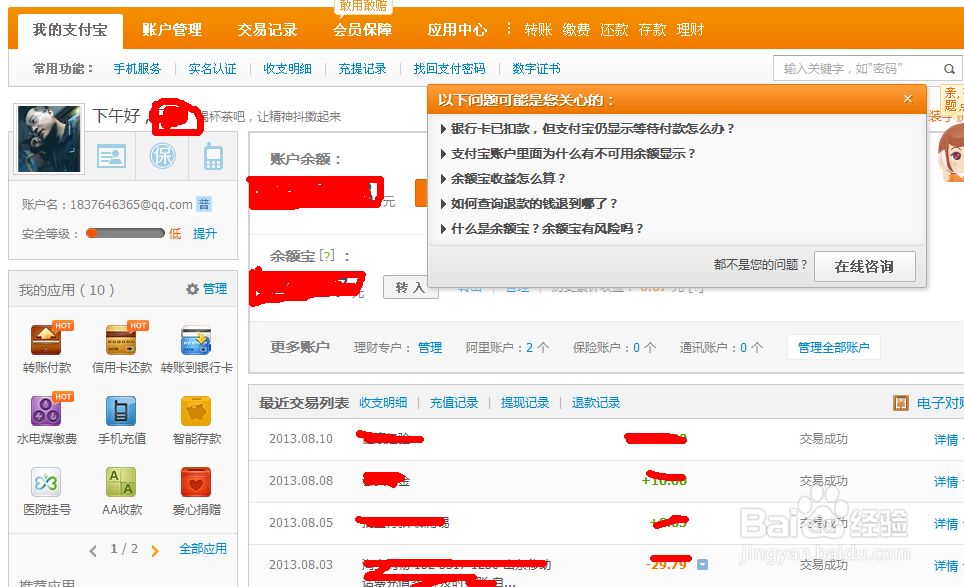Click the profile avatar photo
The height and width of the screenshot is (587, 964).
coord(49,139)
